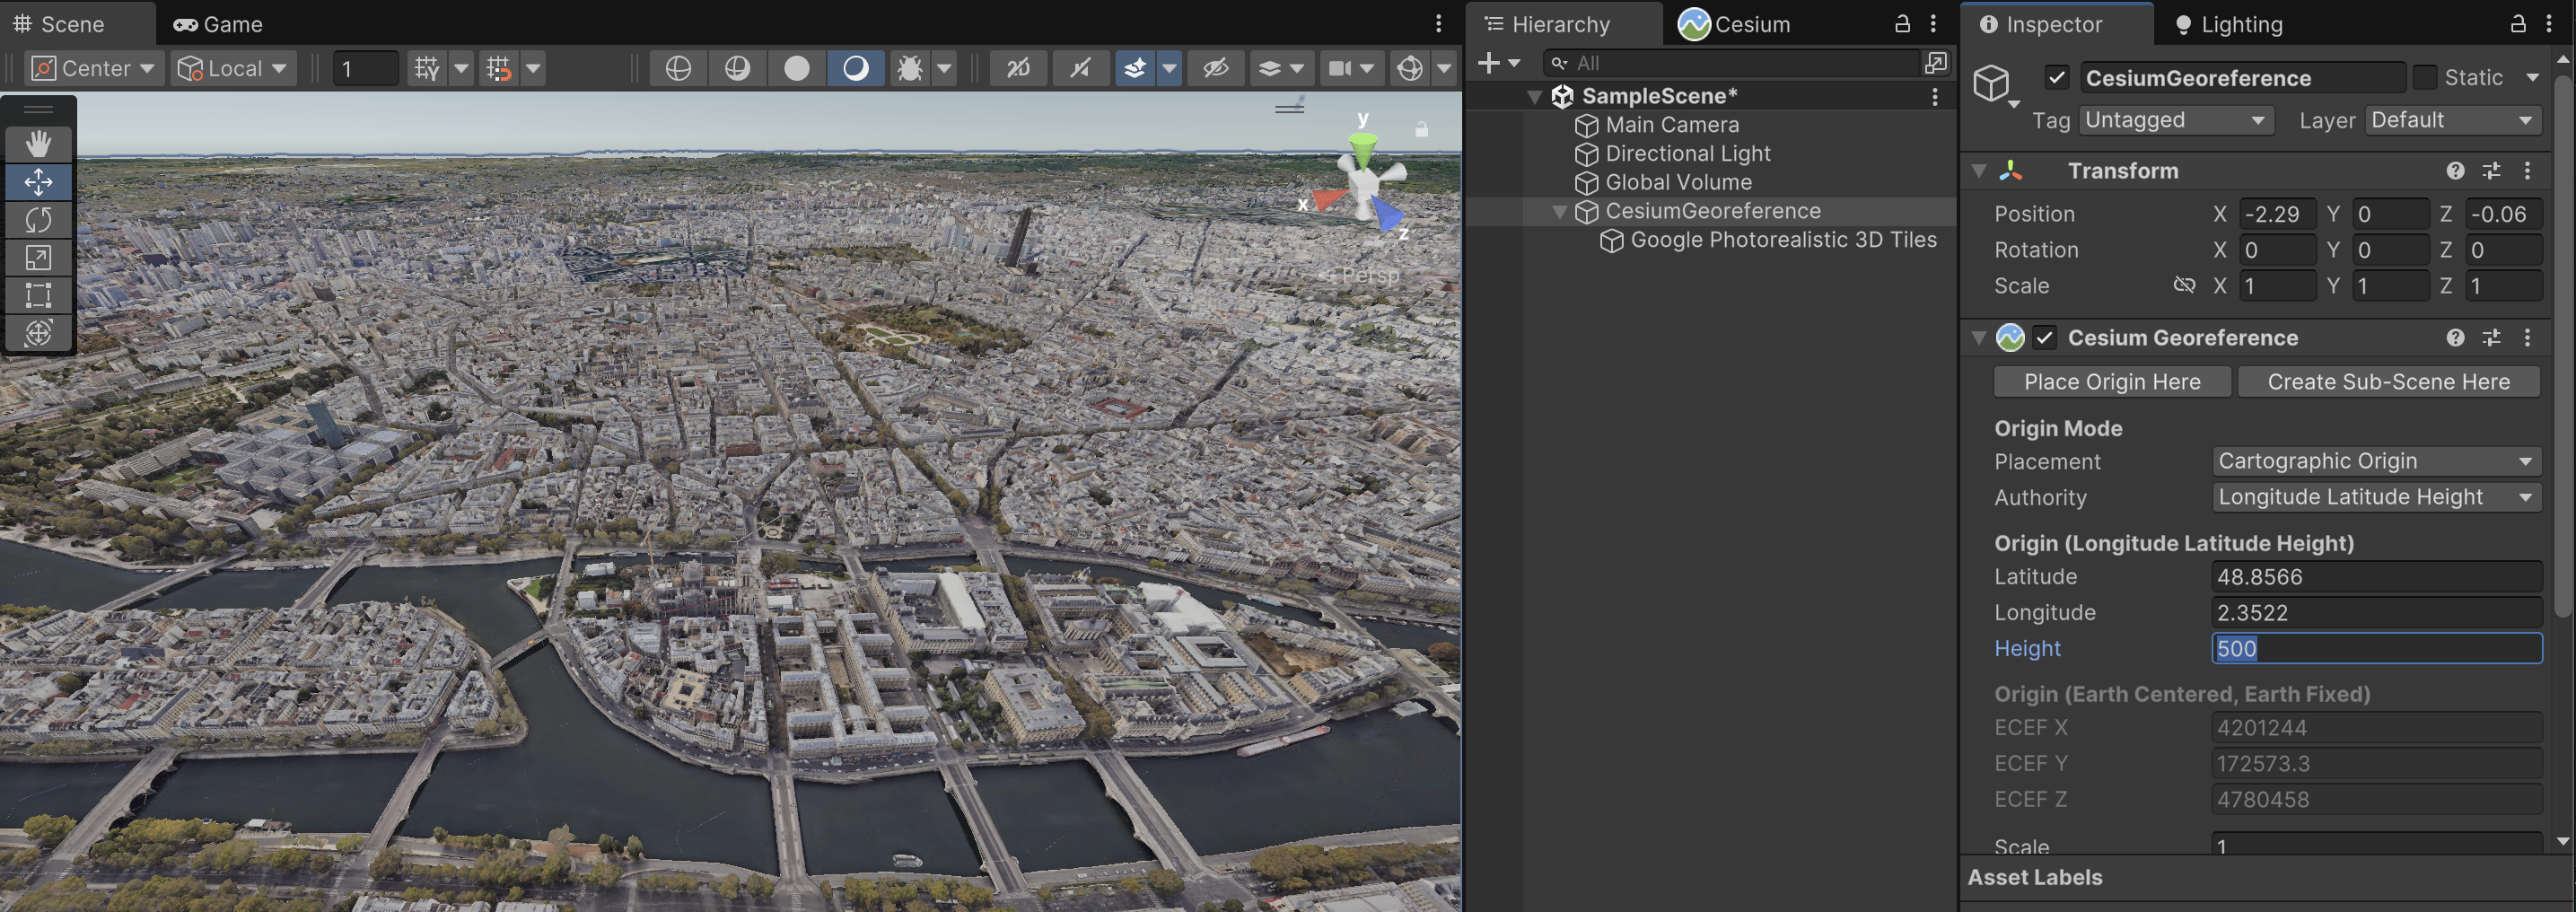Collapse the Cesium Georeference component
The image size is (2576, 912).
tap(1978, 338)
